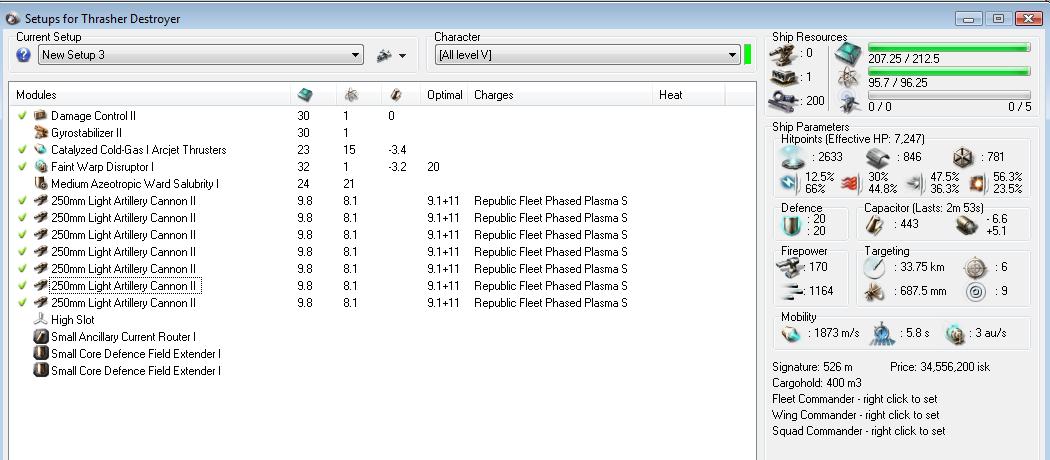1050x460 pixels.
Task: Click the calibration icon showing 200
Action: [783, 101]
